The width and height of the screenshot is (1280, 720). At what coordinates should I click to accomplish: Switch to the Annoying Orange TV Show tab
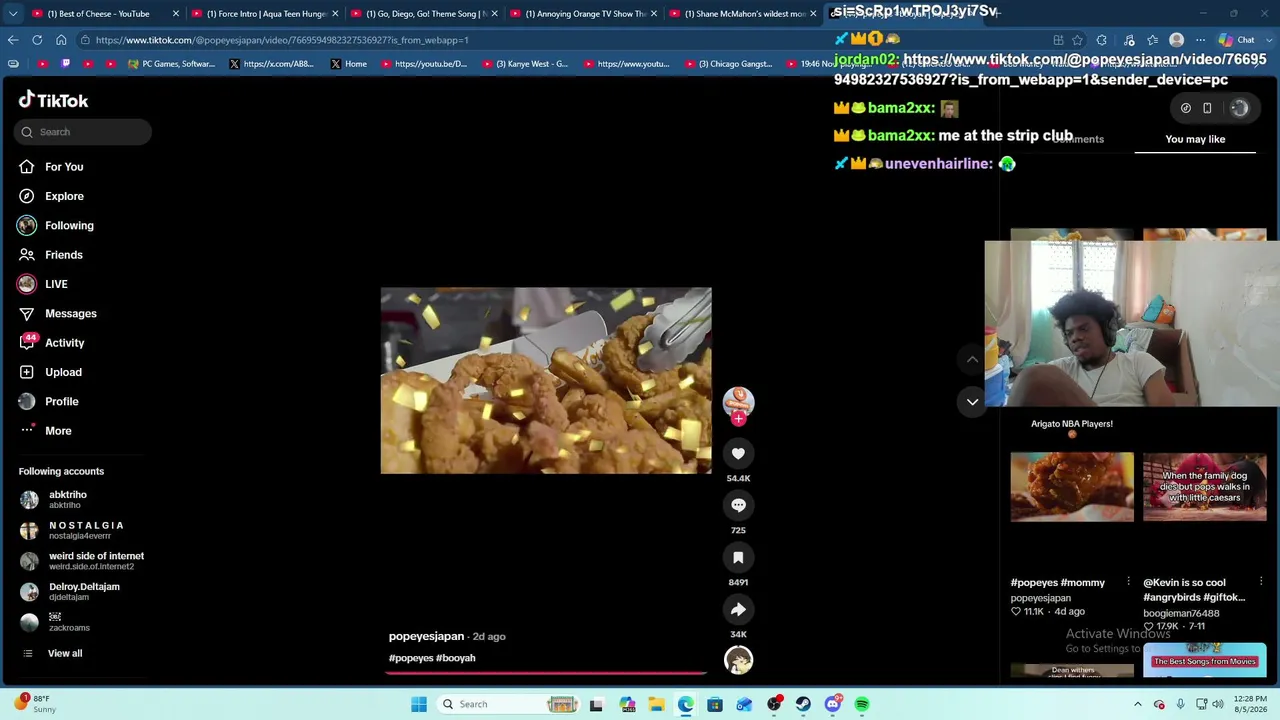[583, 13]
